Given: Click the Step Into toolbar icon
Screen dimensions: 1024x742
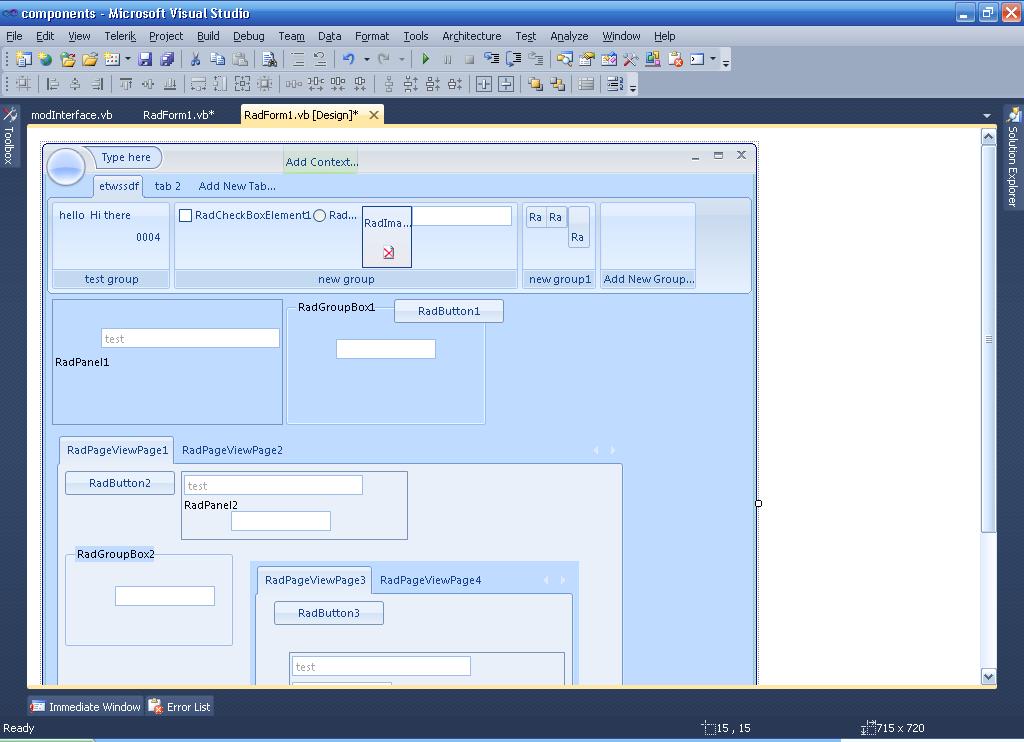Looking at the screenshot, I should 491,59.
